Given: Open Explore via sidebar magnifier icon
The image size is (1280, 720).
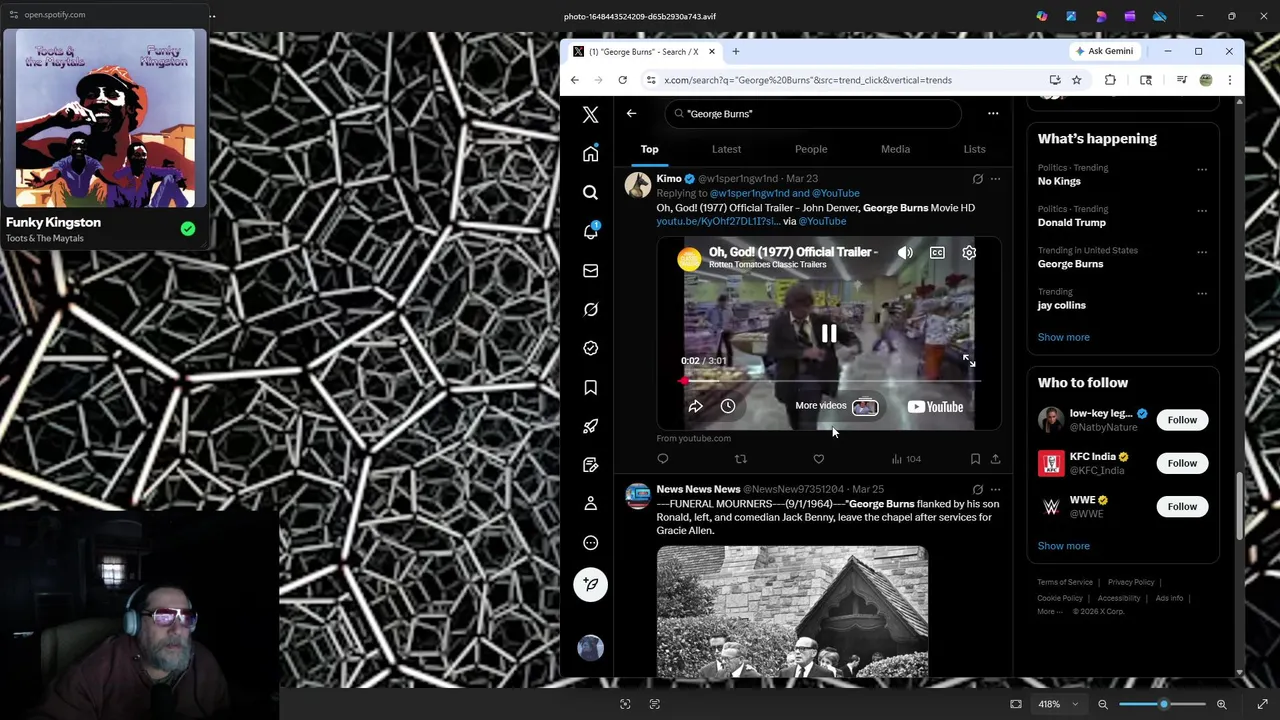Looking at the screenshot, I should click(x=590, y=192).
